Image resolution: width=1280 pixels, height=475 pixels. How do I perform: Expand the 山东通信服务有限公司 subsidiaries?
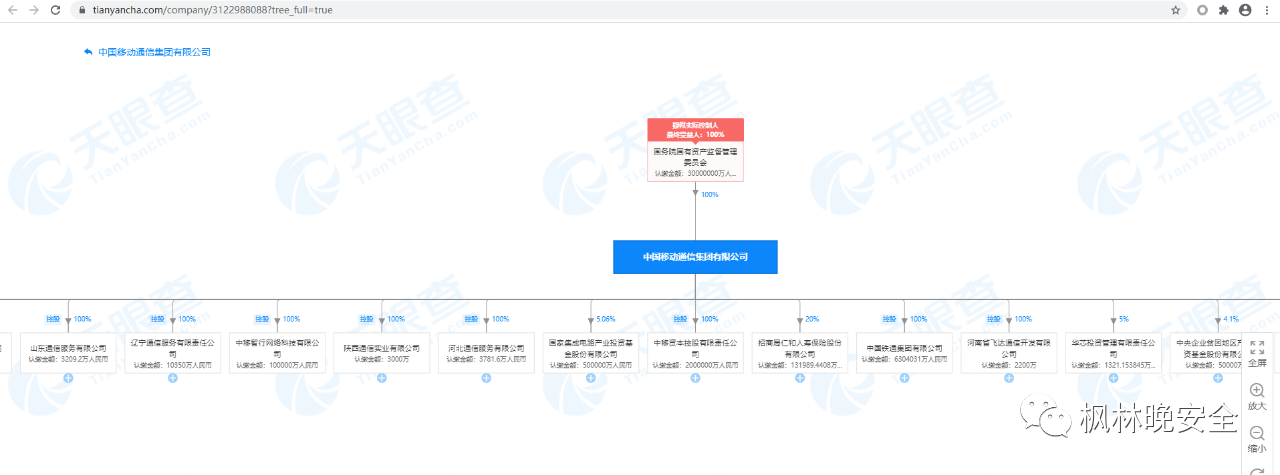(x=68, y=378)
